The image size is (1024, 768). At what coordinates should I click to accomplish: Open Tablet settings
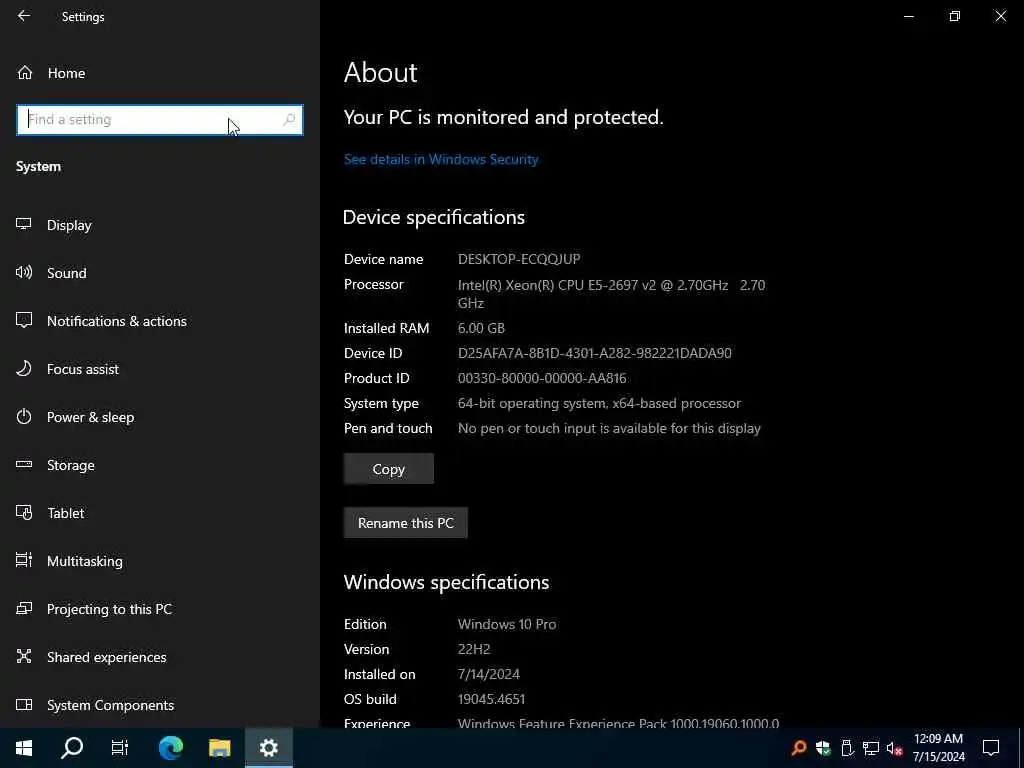(65, 513)
